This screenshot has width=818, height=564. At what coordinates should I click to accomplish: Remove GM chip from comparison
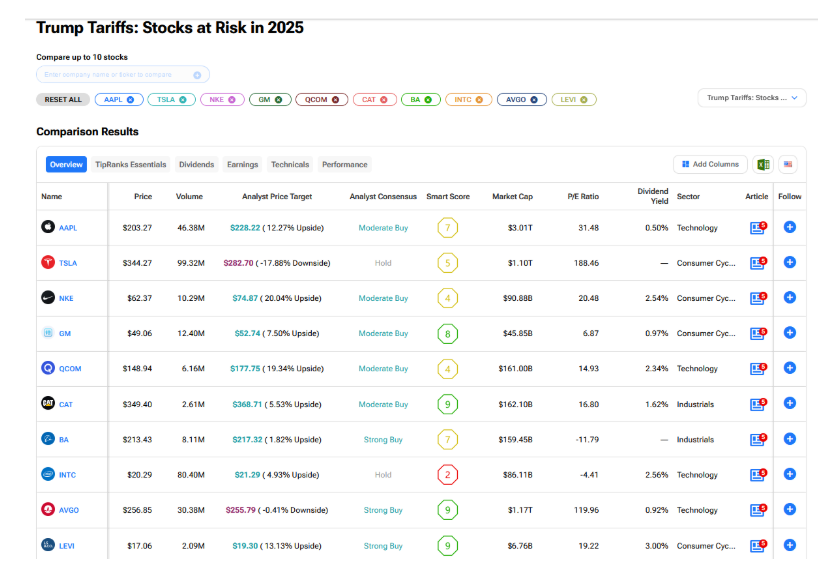(279, 100)
